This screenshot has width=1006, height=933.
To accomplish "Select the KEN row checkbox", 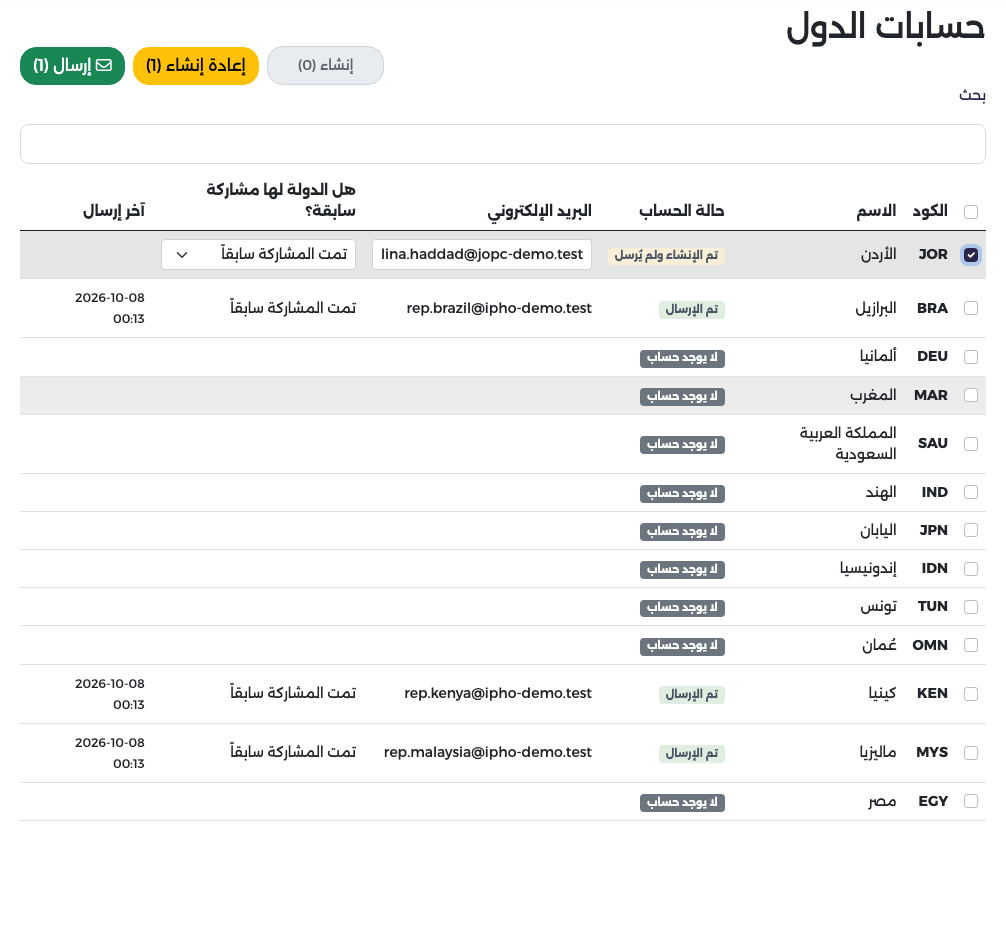I will (971, 694).
